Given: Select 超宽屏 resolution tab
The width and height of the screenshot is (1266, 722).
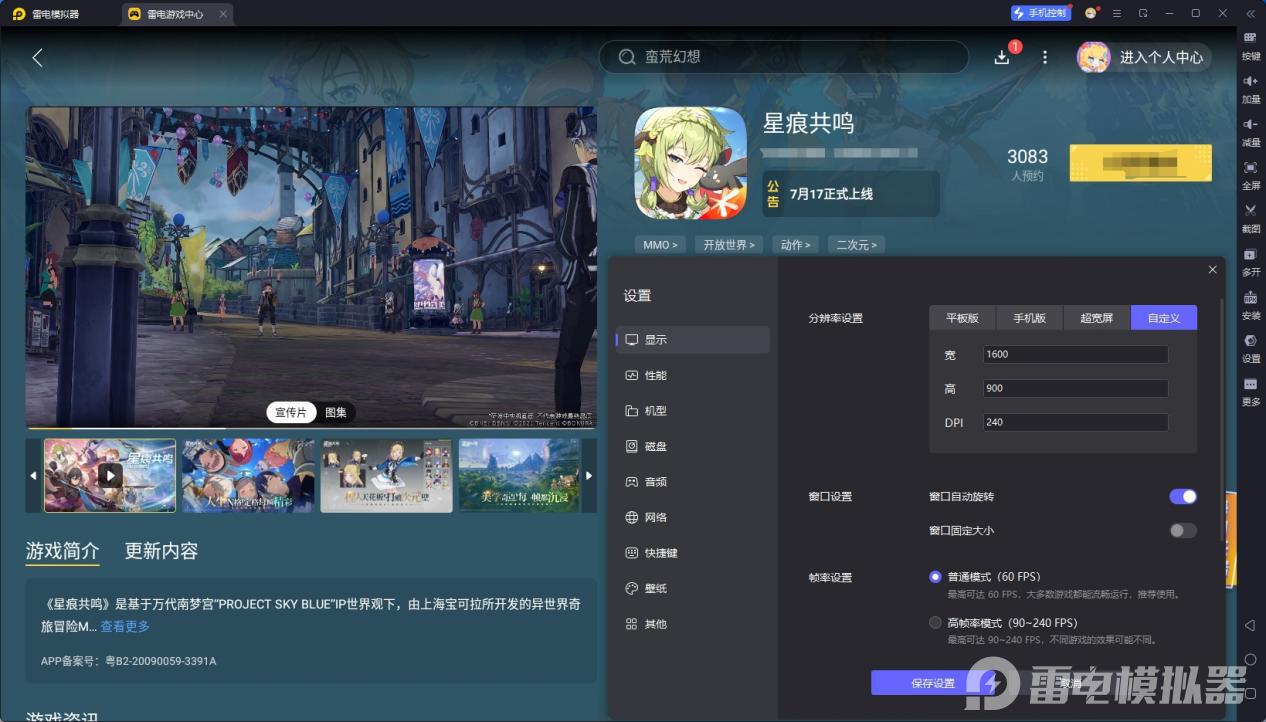Looking at the screenshot, I should [x=1097, y=318].
